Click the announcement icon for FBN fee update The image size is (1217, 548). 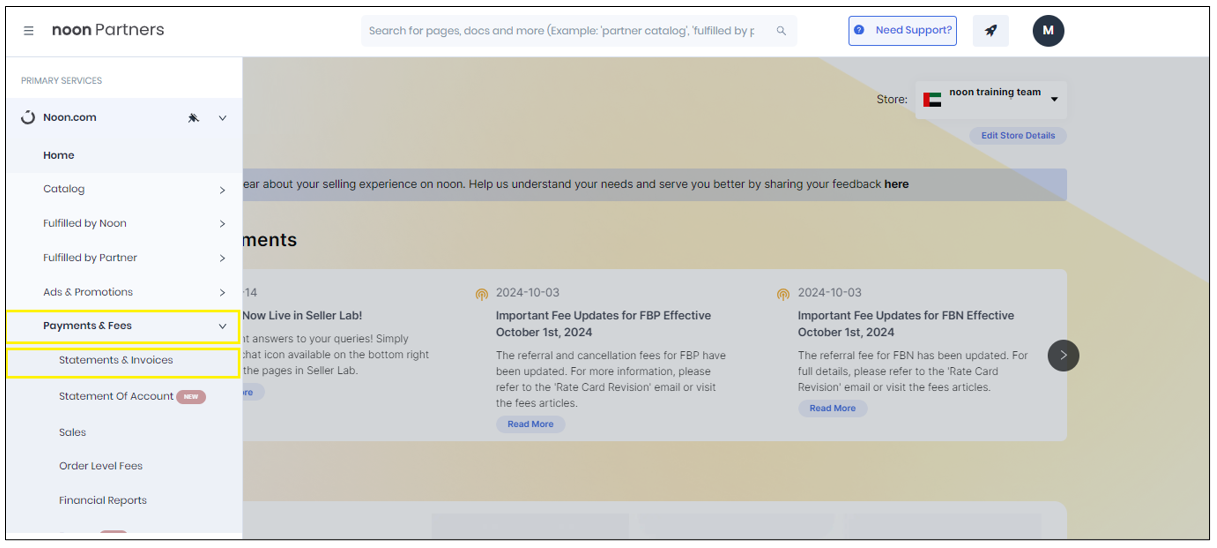coord(783,294)
